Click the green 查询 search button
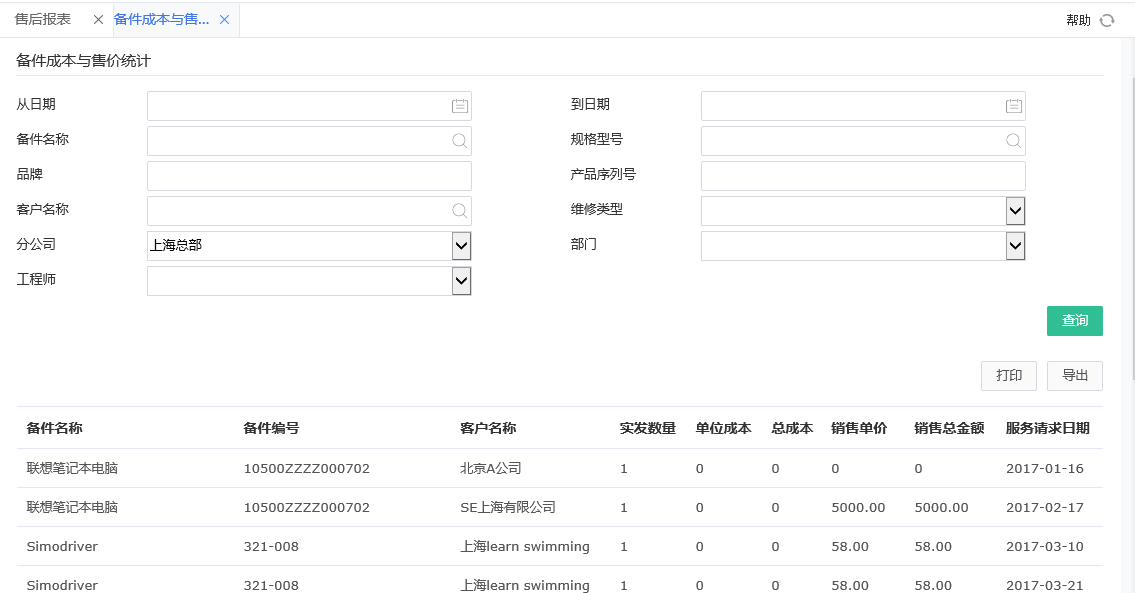Viewport: 1135px width, 593px height. (x=1074, y=320)
